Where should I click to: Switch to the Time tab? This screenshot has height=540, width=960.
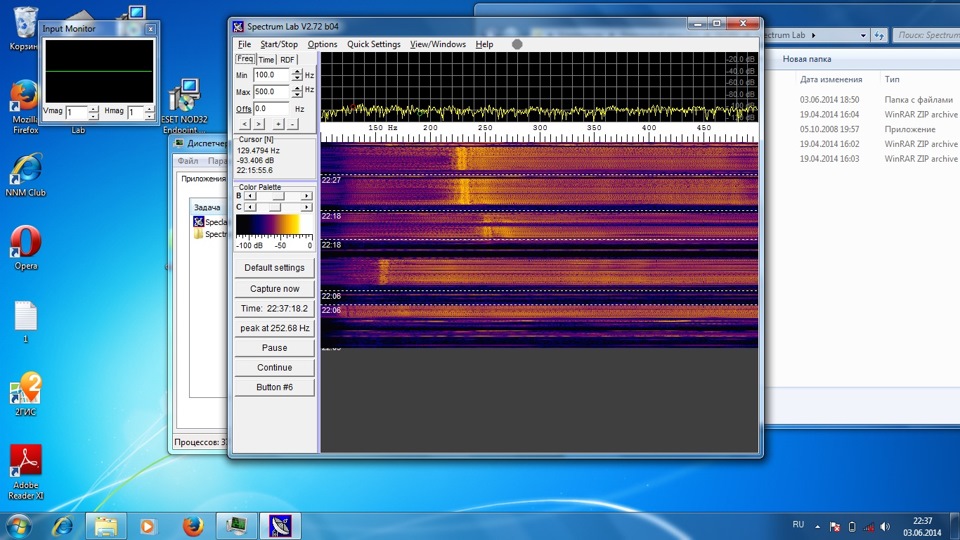266,59
